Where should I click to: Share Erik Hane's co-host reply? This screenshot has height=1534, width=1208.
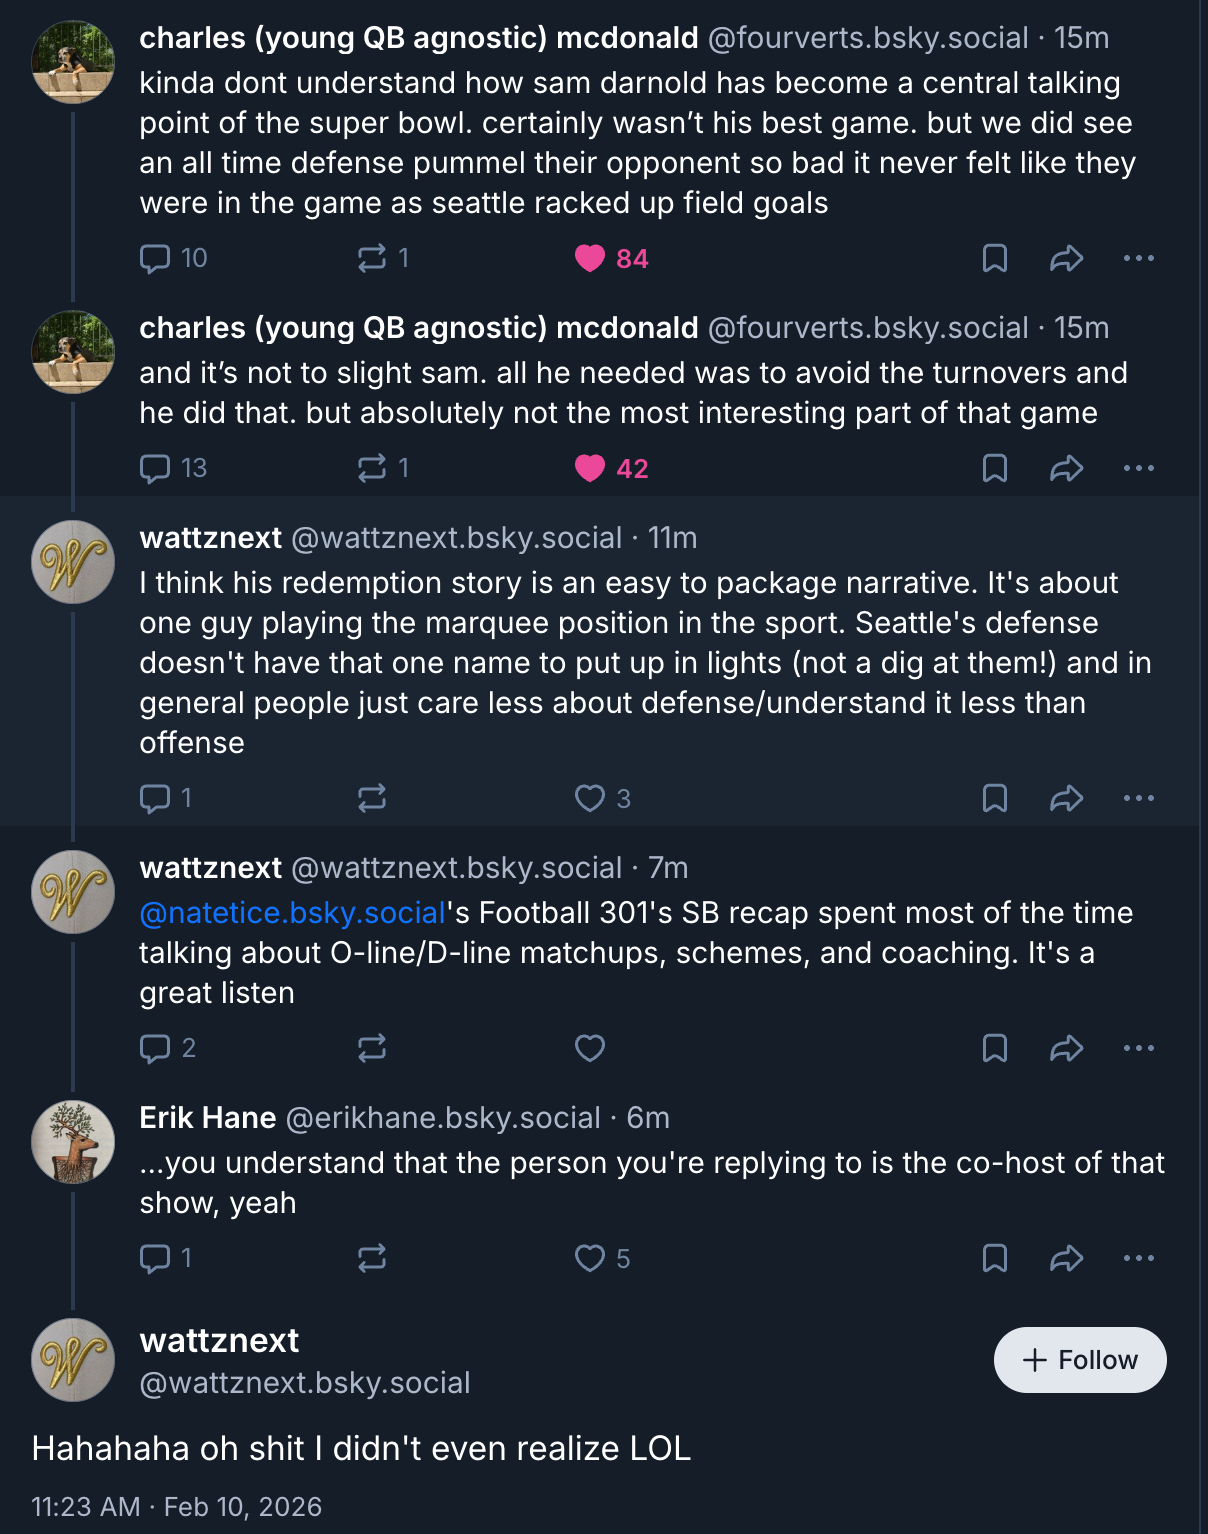tap(1066, 1258)
